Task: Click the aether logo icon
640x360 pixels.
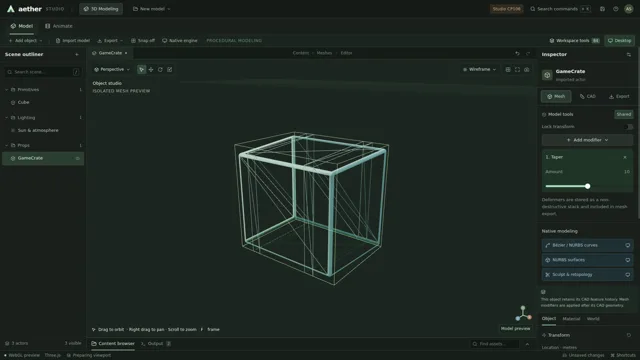Action: [x=11, y=9]
